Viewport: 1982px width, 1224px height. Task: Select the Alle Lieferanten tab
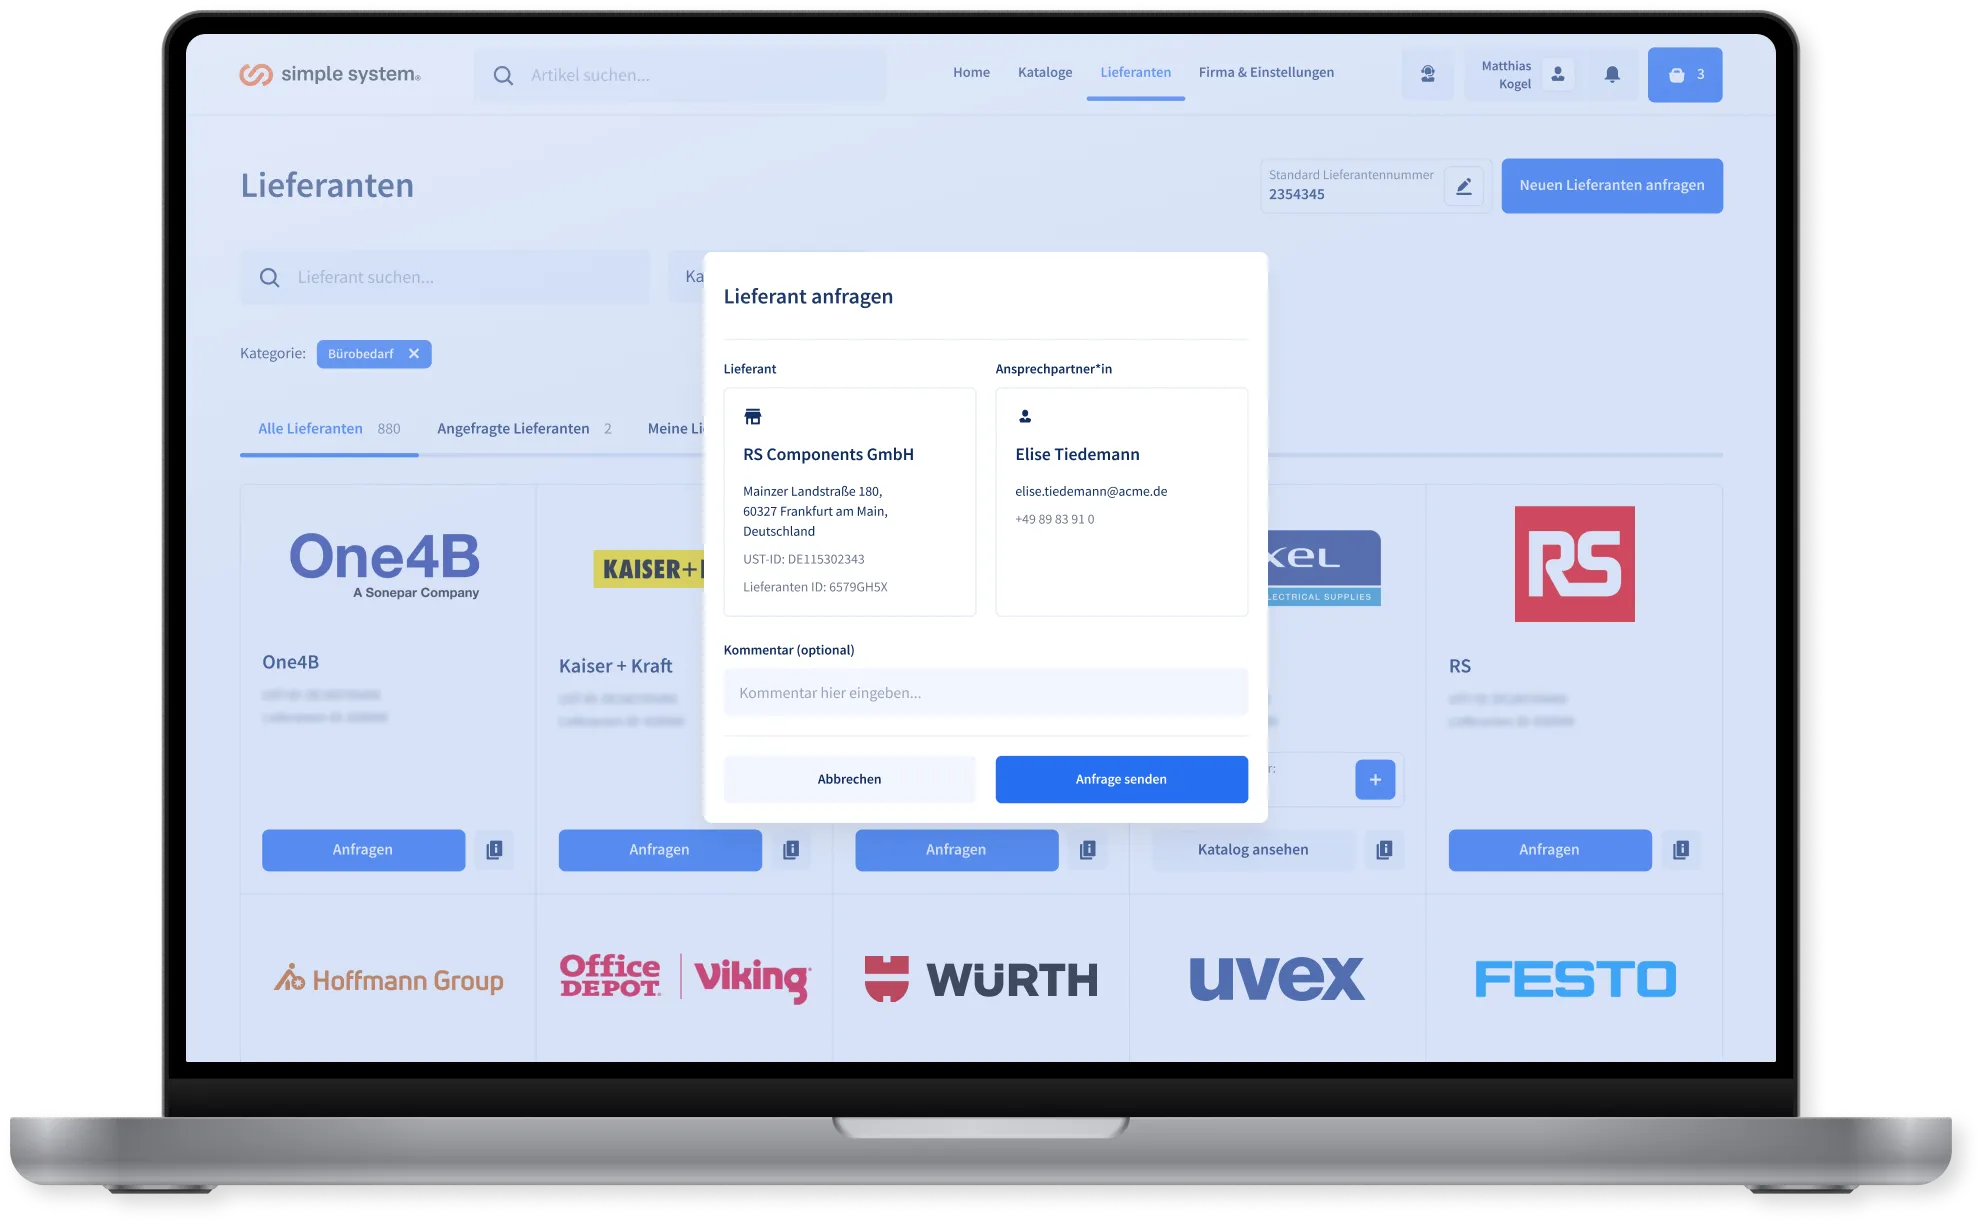pyautogui.click(x=311, y=429)
